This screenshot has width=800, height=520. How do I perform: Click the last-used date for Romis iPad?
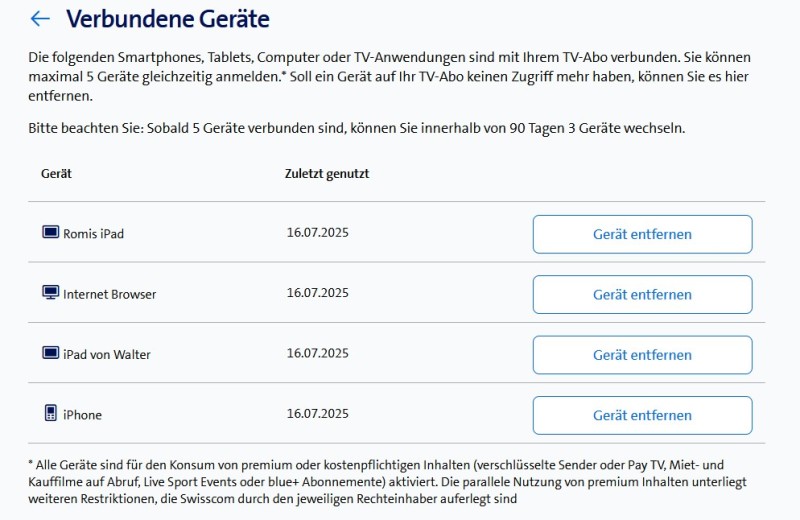pyautogui.click(x=317, y=233)
